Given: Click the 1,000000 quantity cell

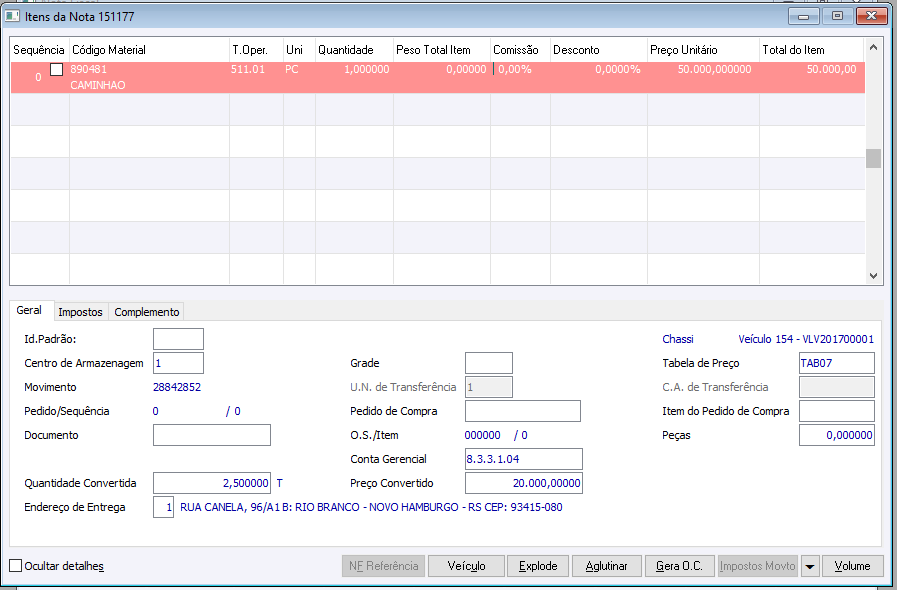Looking at the screenshot, I should (367, 69).
